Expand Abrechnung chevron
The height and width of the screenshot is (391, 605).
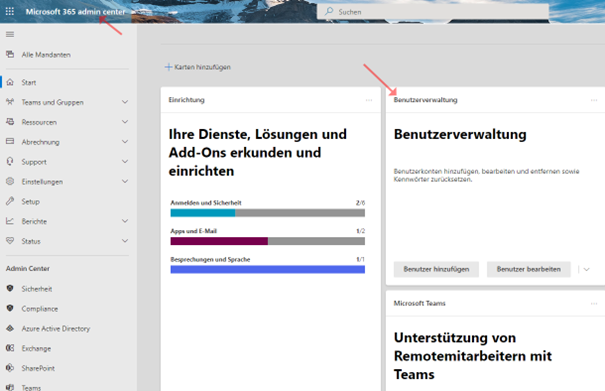point(125,142)
